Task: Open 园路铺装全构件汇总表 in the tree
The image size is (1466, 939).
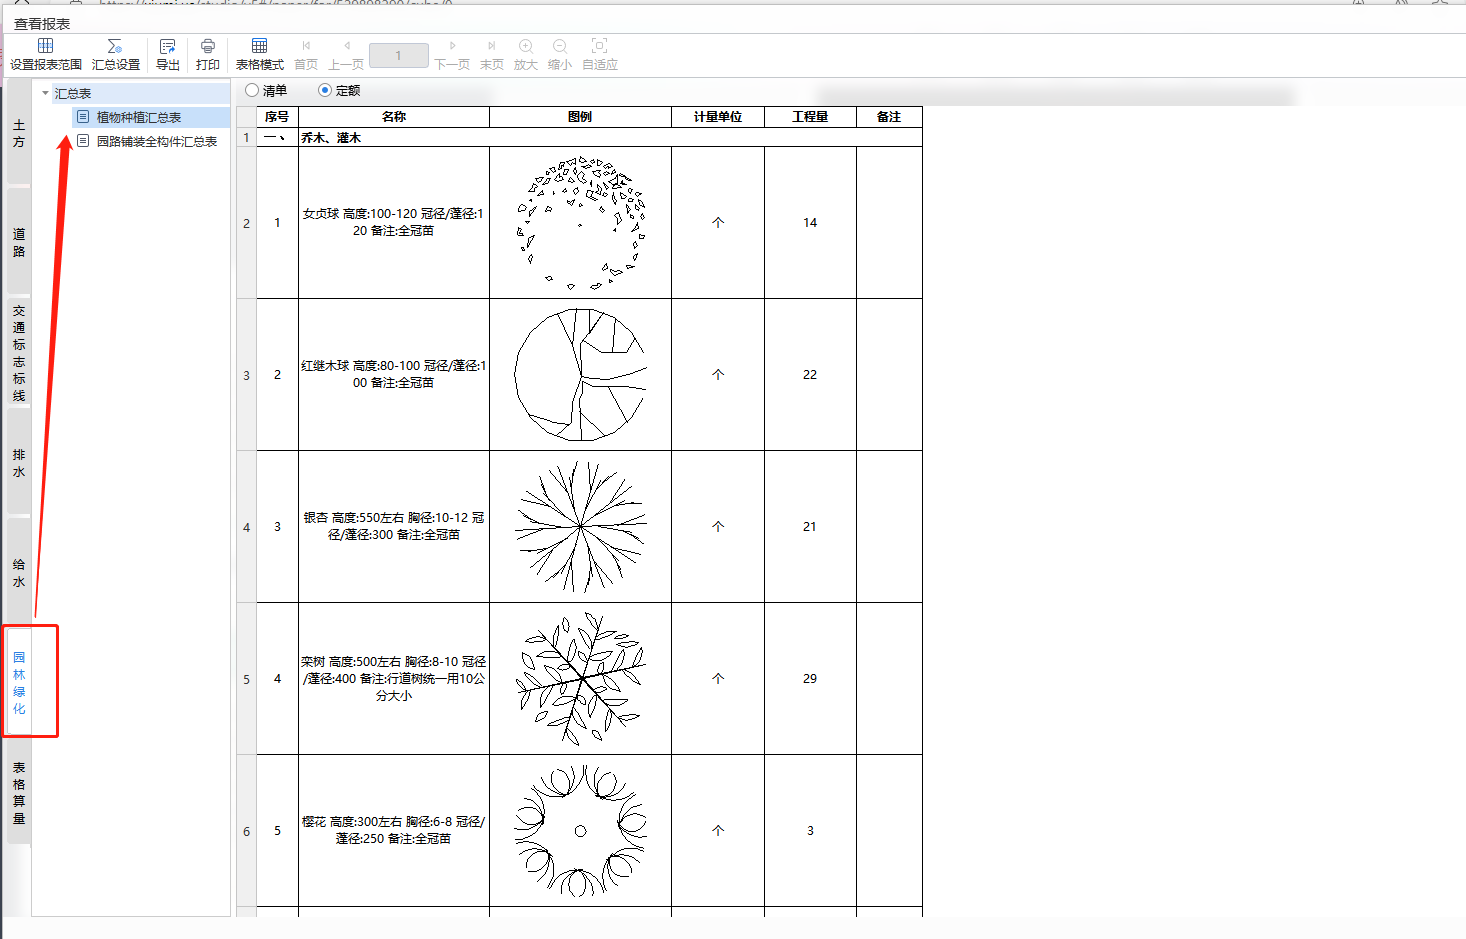Action: point(156,142)
